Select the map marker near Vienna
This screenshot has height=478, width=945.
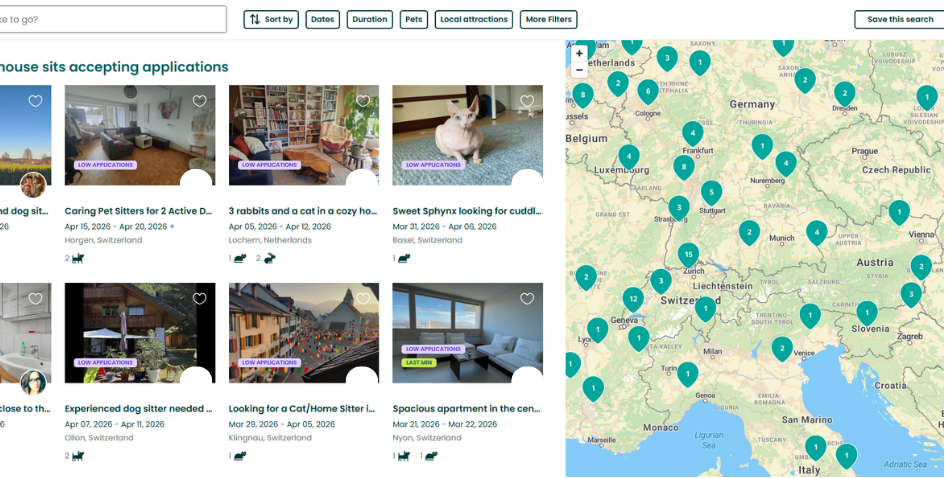pos(899,211)
